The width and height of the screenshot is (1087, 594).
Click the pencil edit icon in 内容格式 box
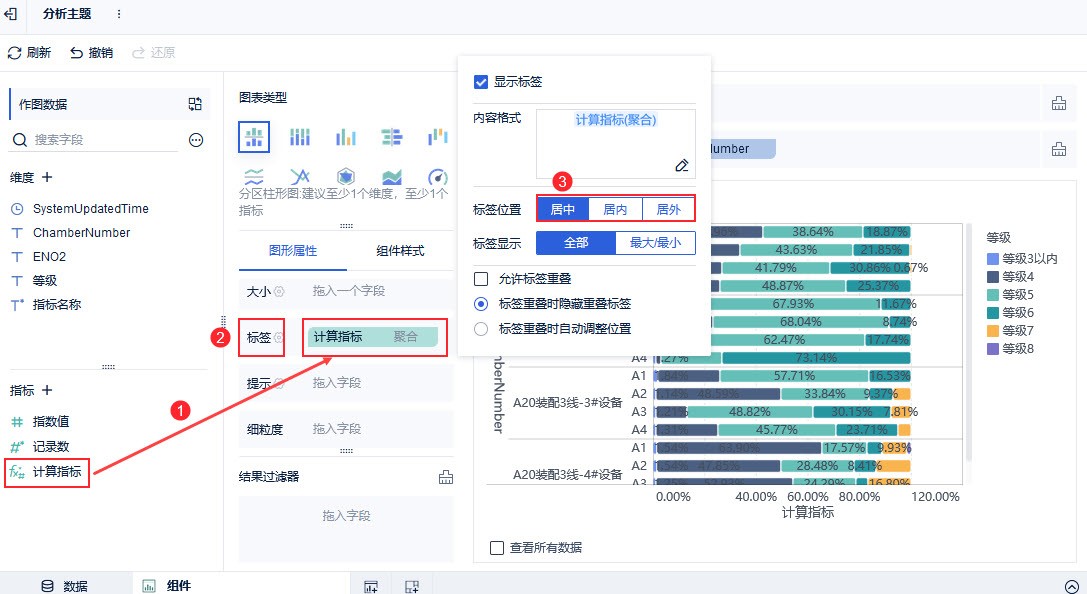coord(682,165)
